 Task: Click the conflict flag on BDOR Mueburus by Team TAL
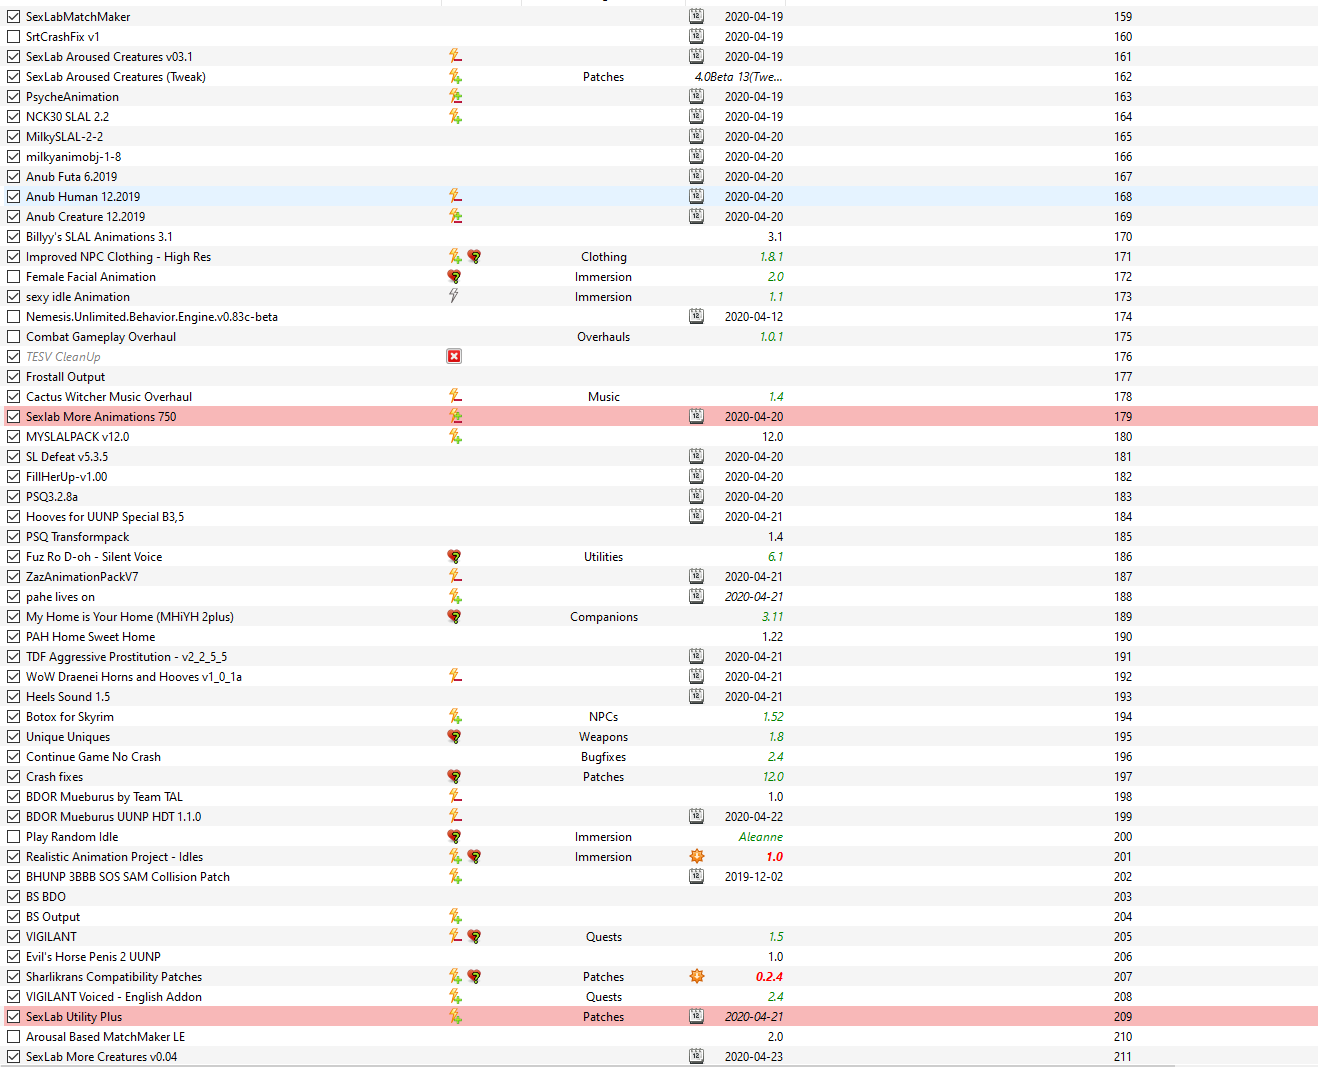(x=455, y=797)
